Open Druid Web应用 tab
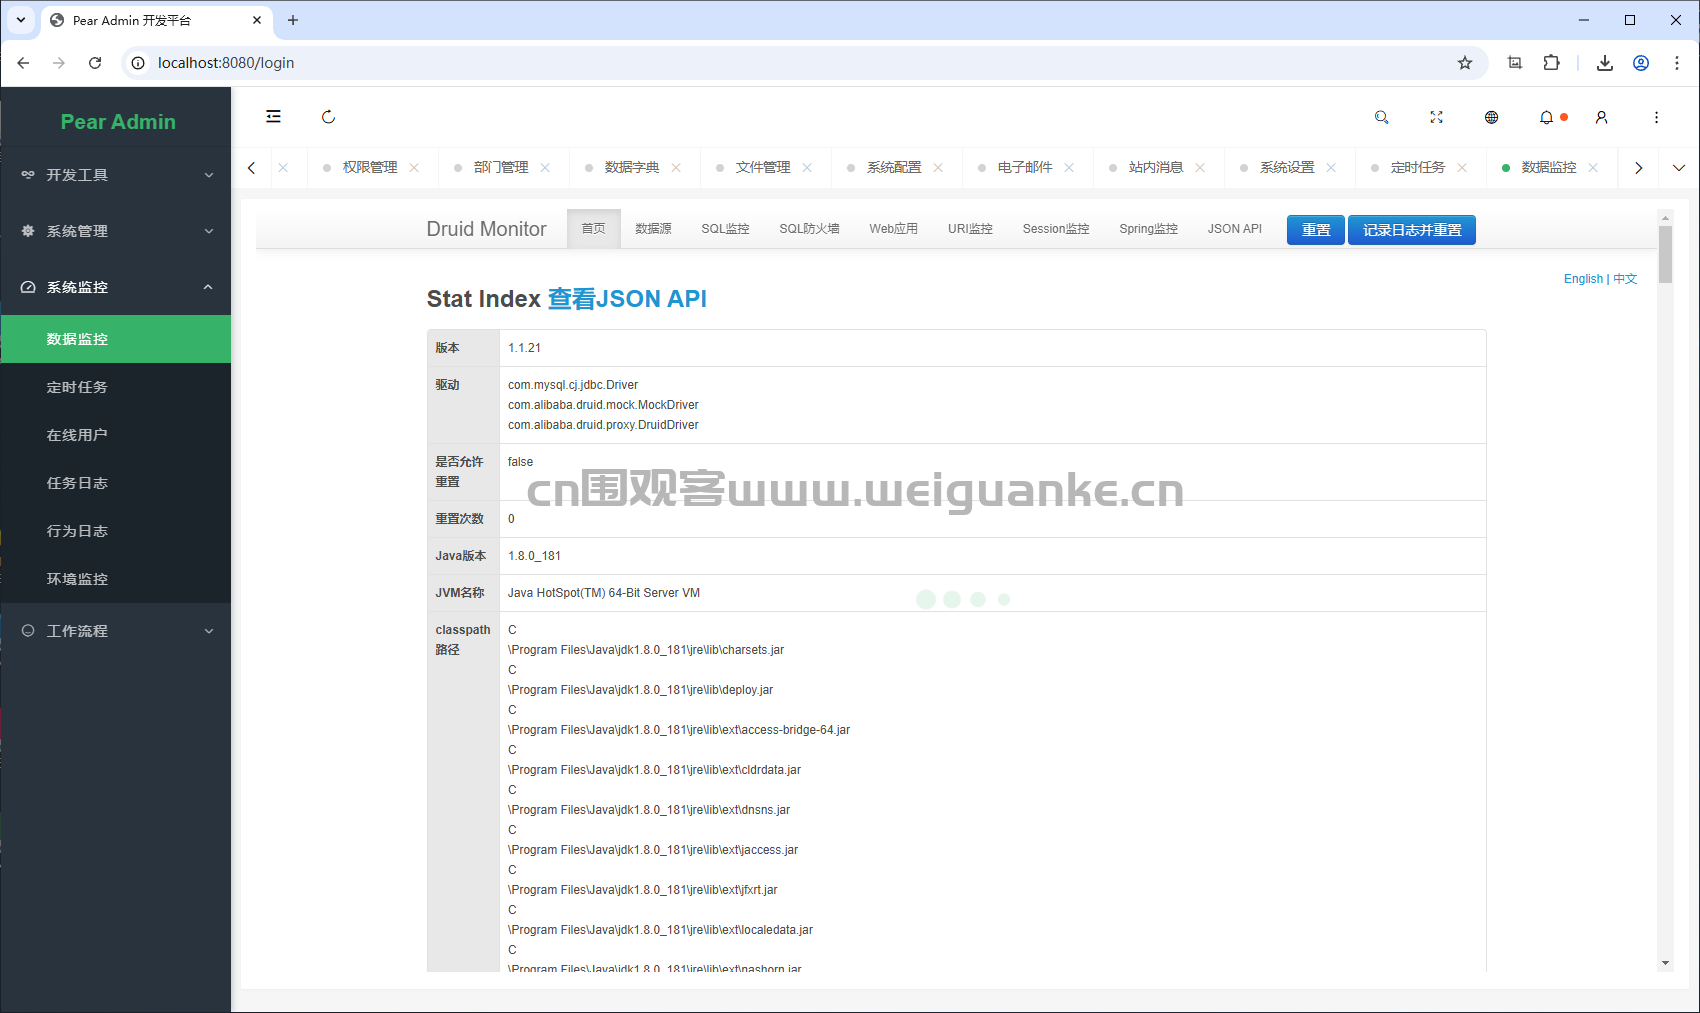 (893, 229)
